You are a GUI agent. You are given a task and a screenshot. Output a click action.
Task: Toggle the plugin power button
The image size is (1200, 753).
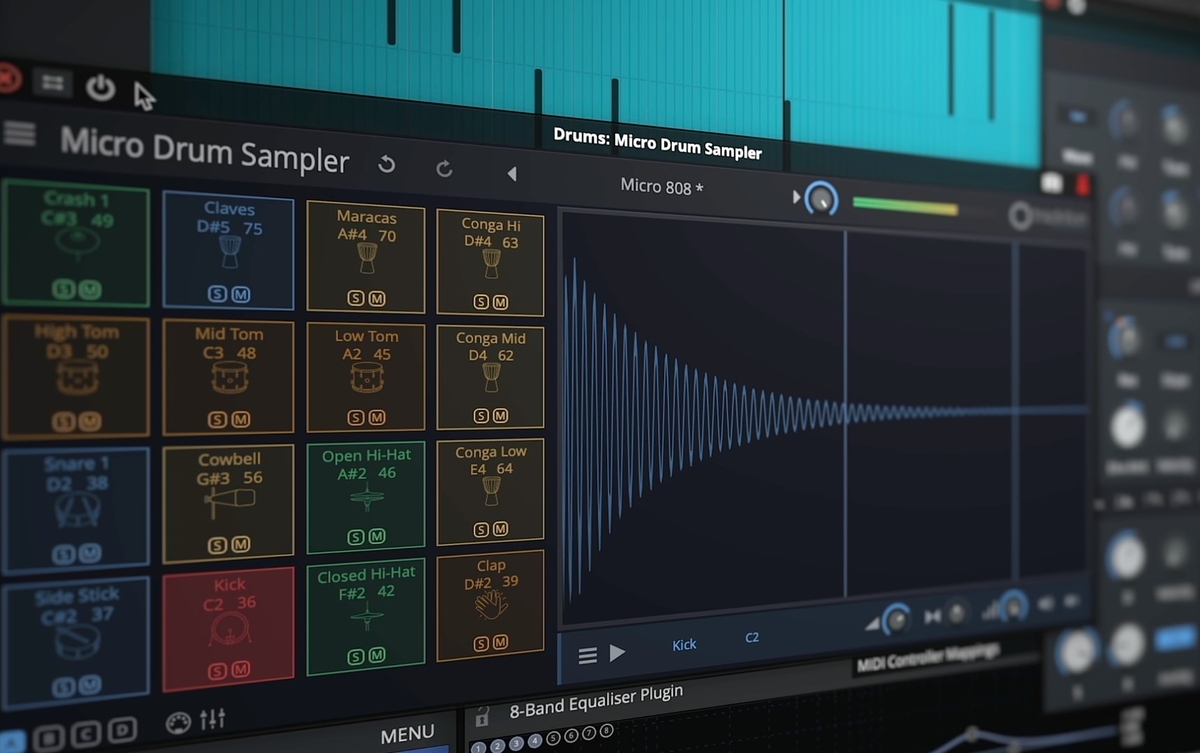tap(99, 88)
